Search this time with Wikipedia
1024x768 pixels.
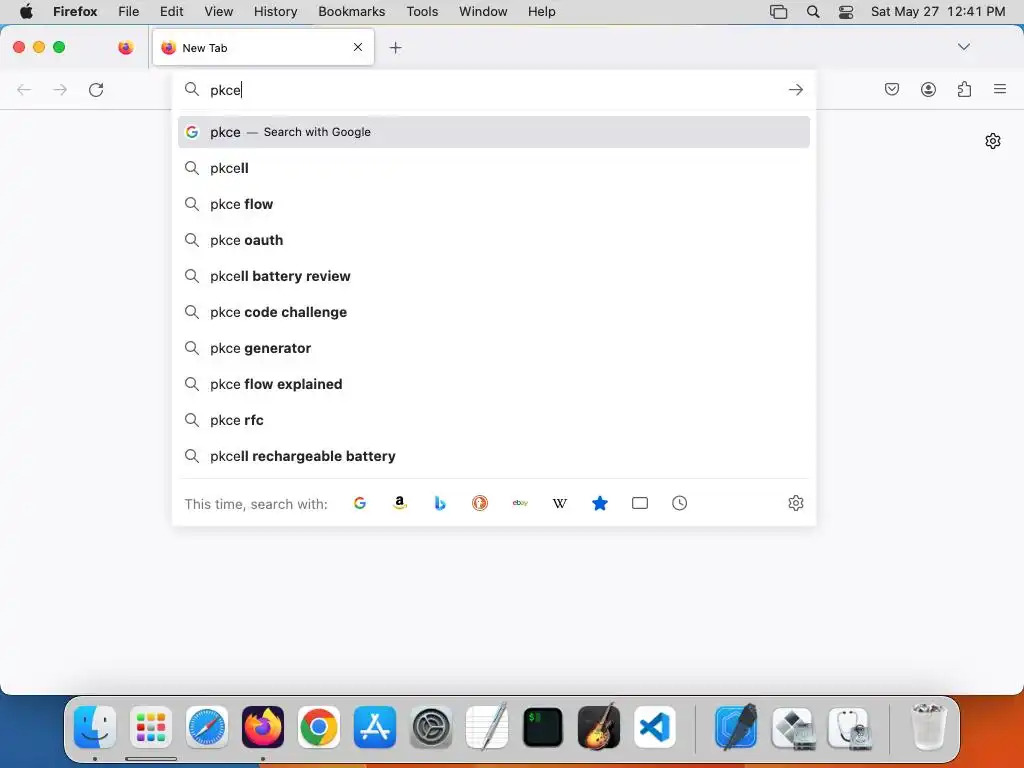tap(560, 503)
